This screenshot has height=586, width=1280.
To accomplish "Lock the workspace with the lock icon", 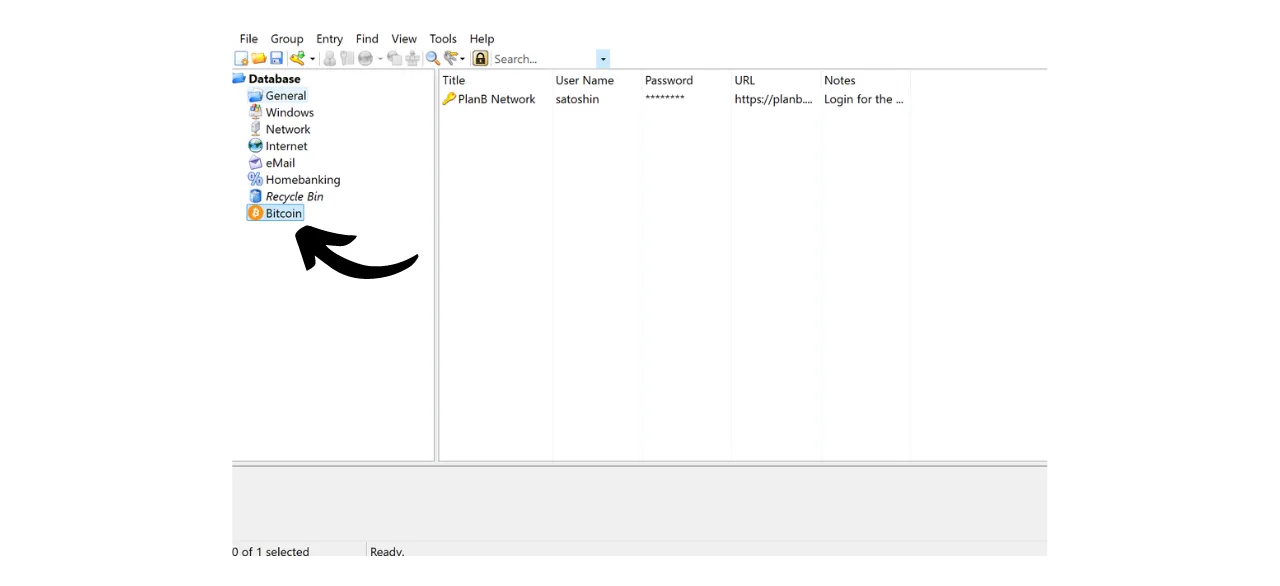I will pyautogui.click(x=480, y=58).
